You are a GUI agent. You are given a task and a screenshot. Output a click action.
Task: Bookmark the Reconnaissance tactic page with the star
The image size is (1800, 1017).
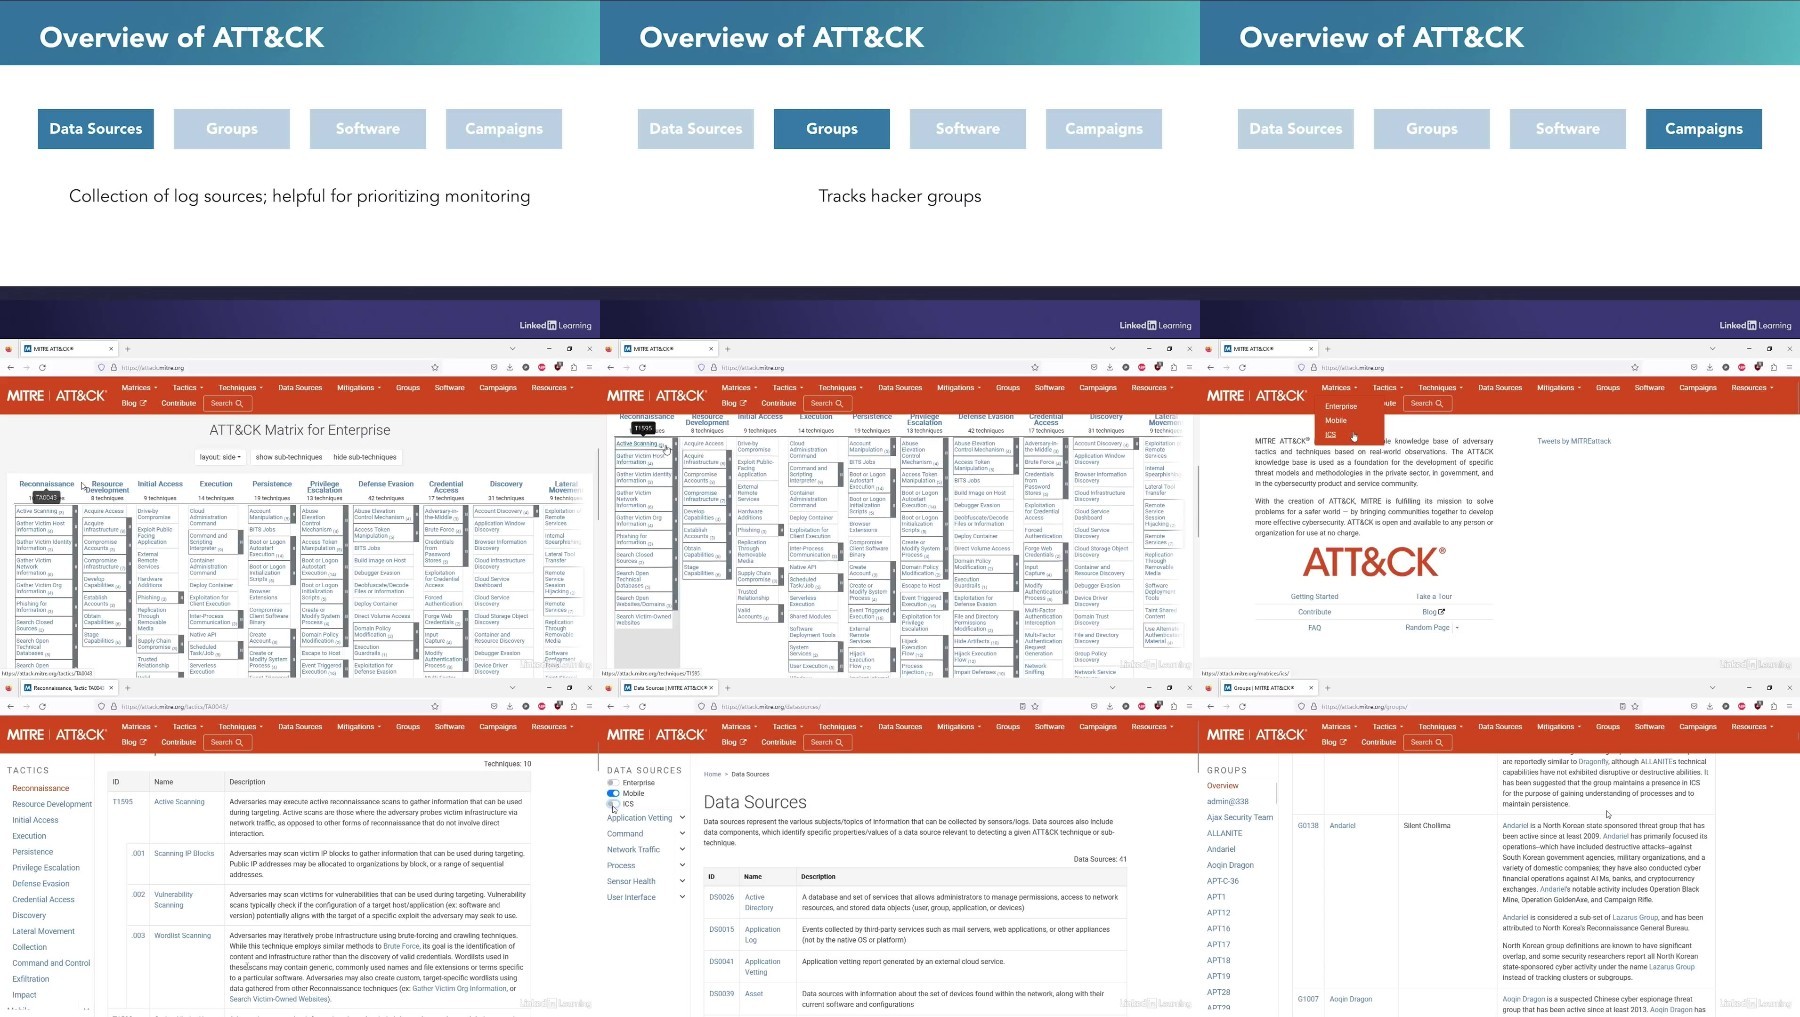point(435,706)
